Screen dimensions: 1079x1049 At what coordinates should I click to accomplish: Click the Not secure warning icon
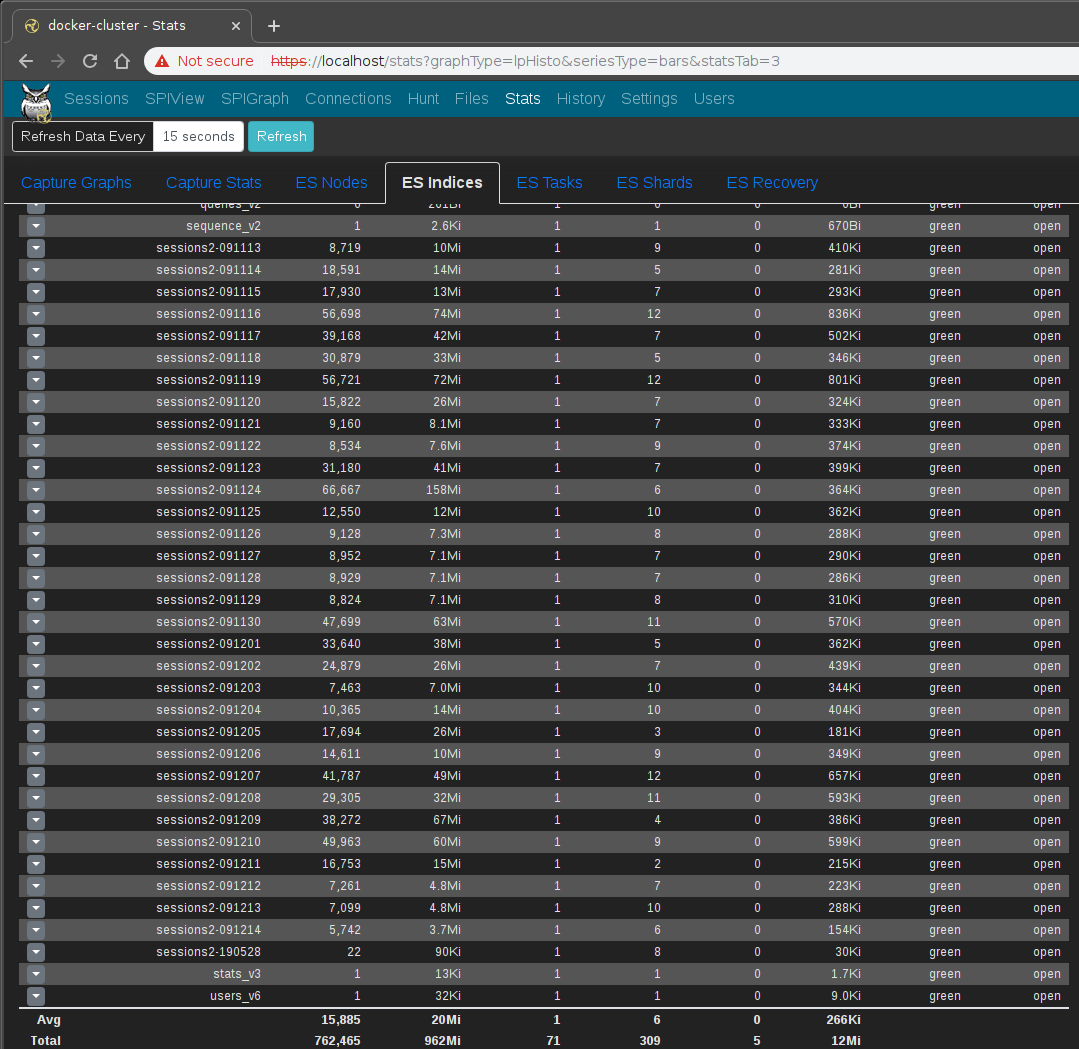point(160,61)
